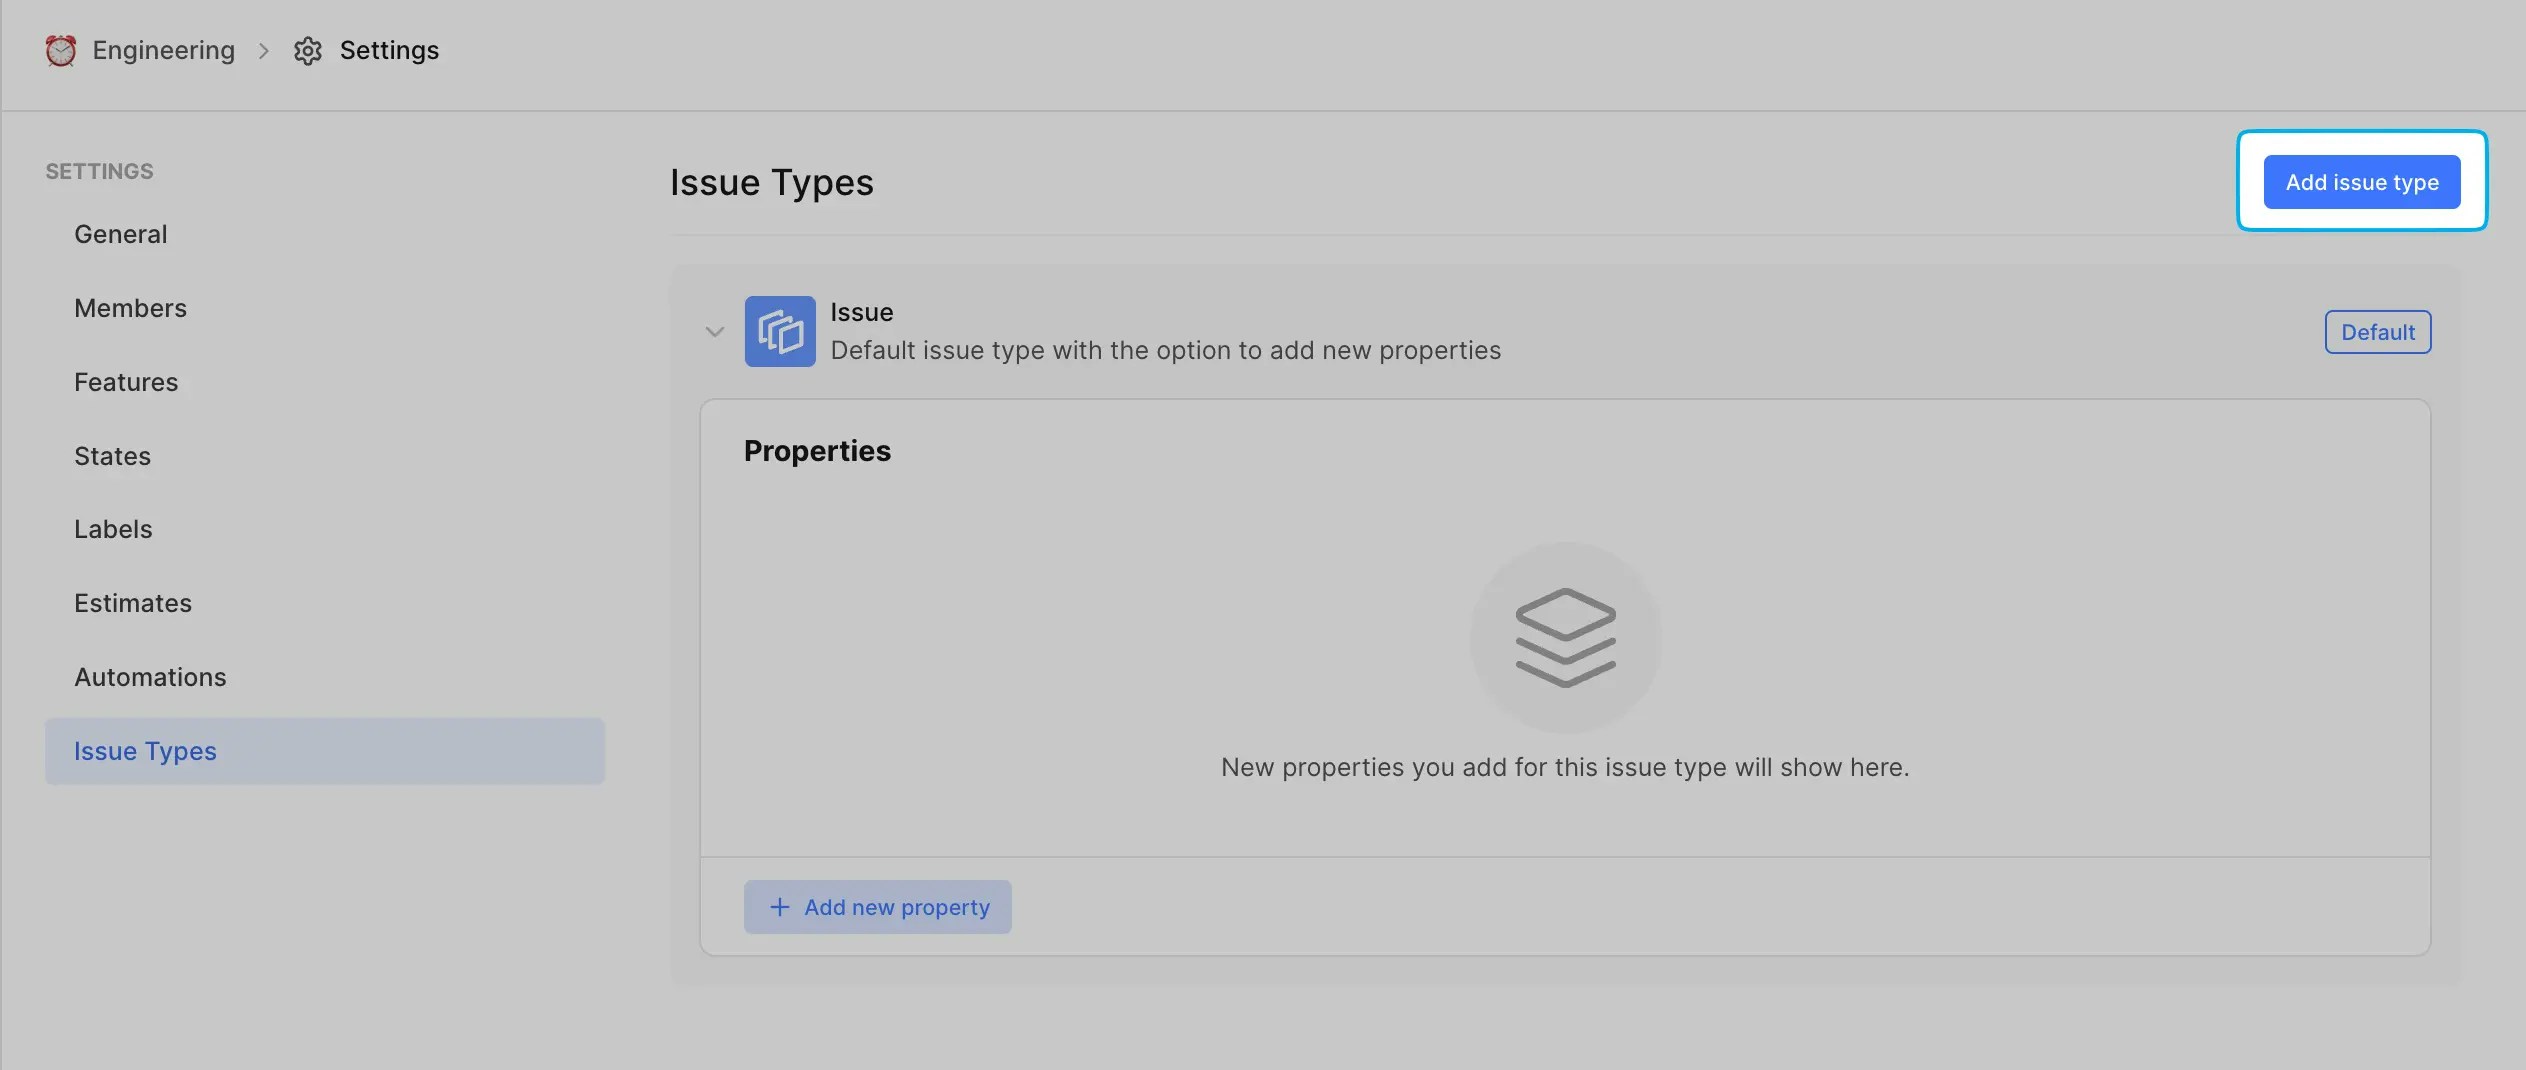The width and height of the screenshot is (2526, 1070).
Task: Click the Add issue type button
Action: 2360,181
